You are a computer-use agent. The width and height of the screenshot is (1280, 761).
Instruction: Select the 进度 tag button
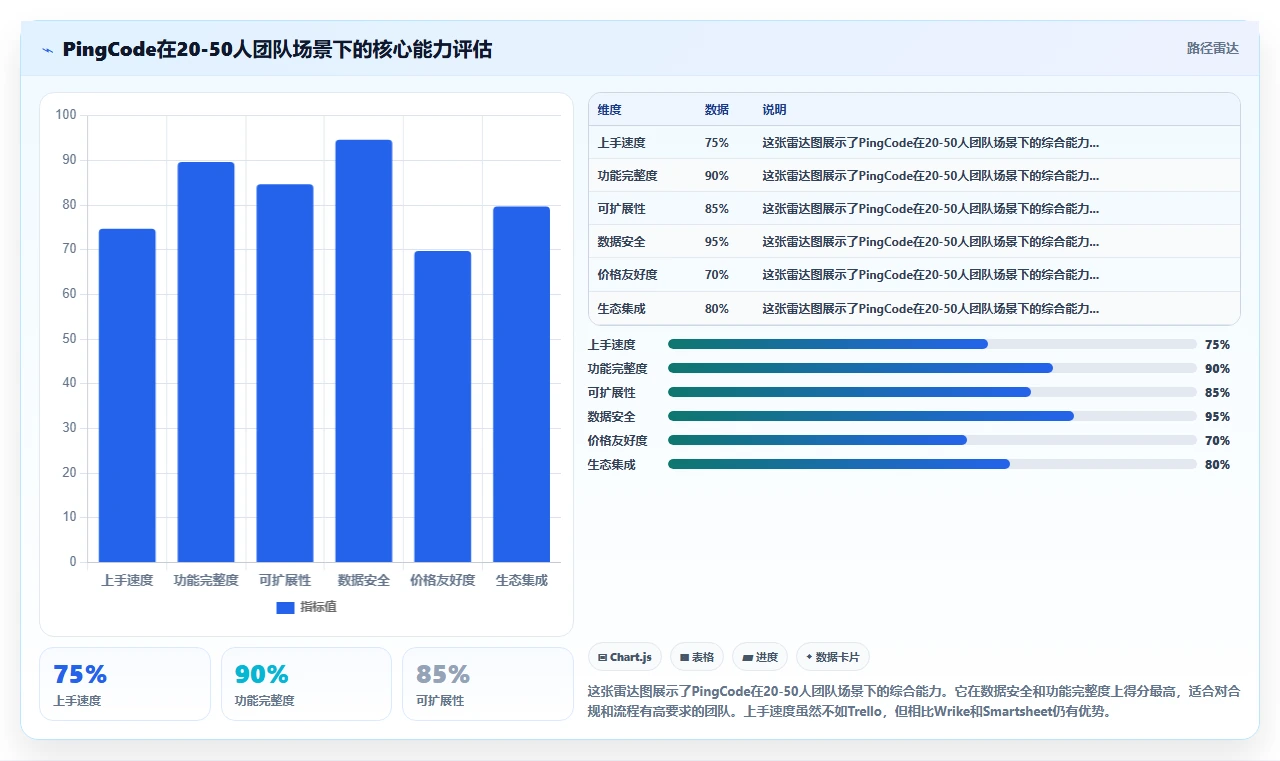760,657
